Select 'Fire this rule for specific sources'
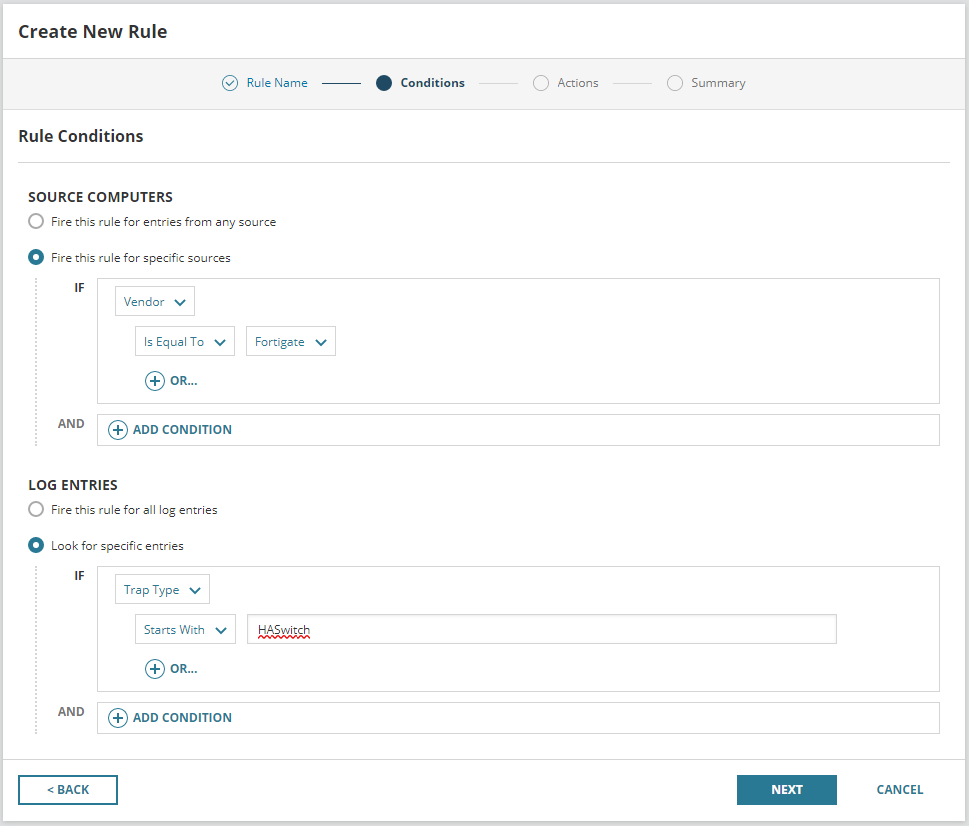969x826 pixels. pyautogui.click(x=36, y=257)
